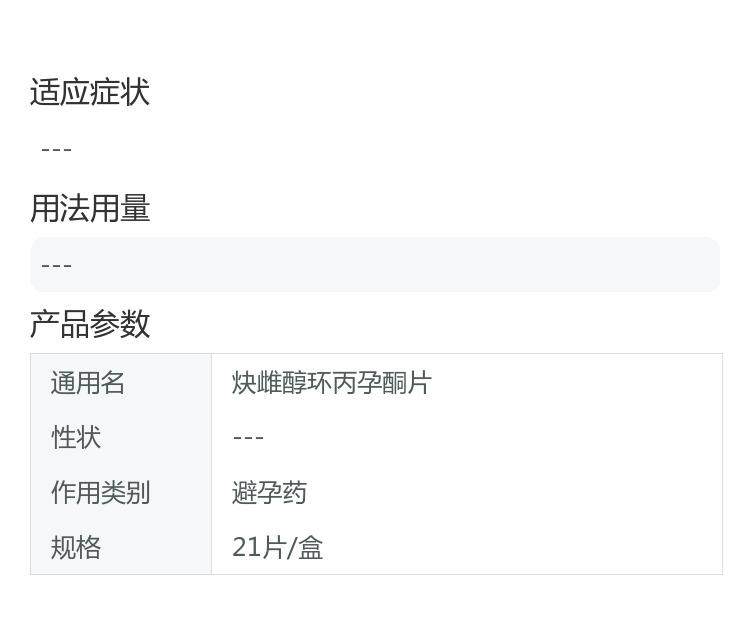Screen dimensions: 753x635
Task: Click the 用法用量 section heading
Action: tap(90, 208)
